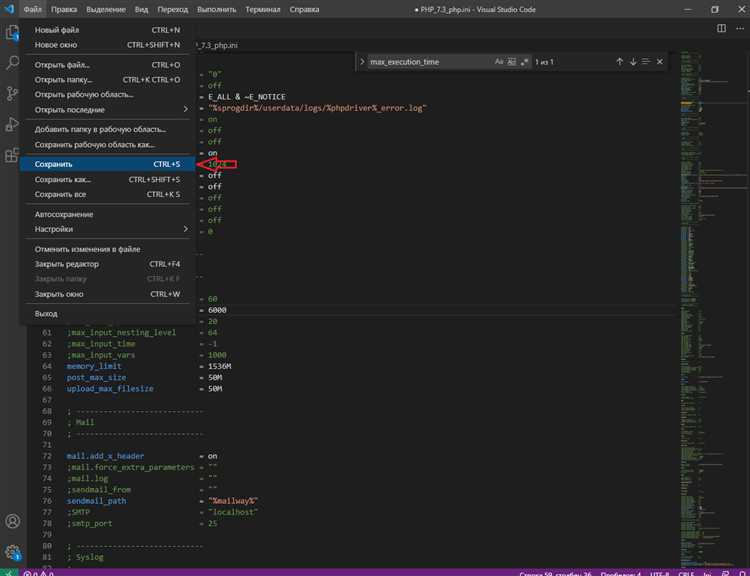This screenshot has height=576, width=750.
Task: Choose Добавить папку в рабочую область...
Action: click(108, 129)
